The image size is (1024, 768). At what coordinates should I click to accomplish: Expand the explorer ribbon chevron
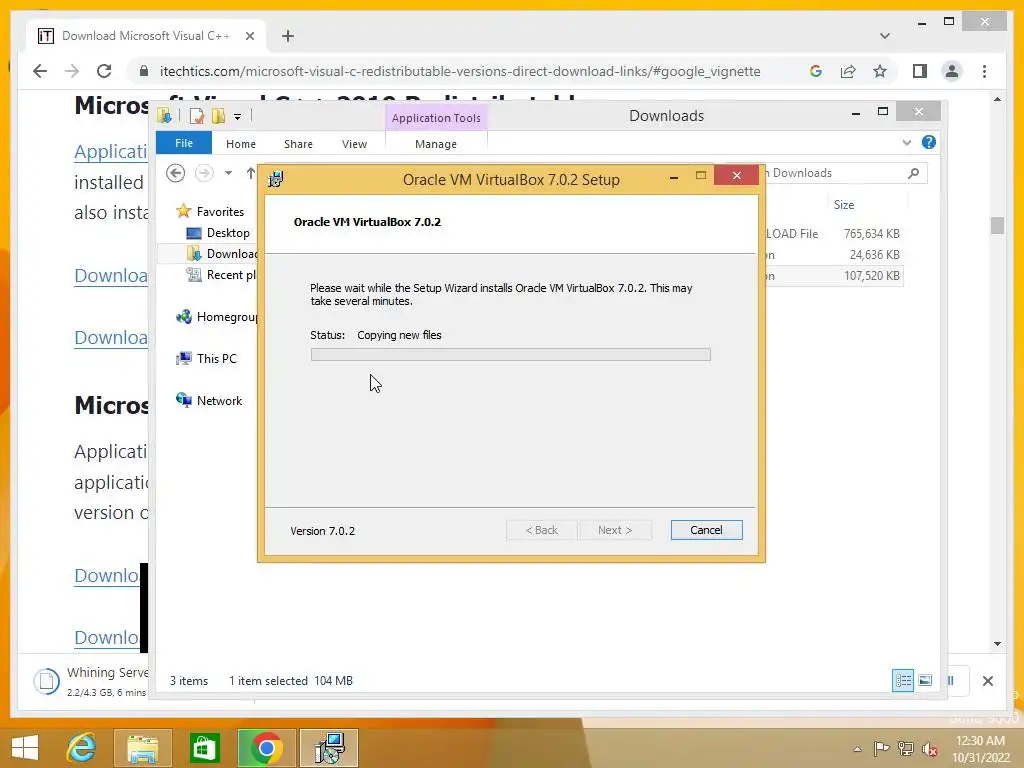click(906, 142)
